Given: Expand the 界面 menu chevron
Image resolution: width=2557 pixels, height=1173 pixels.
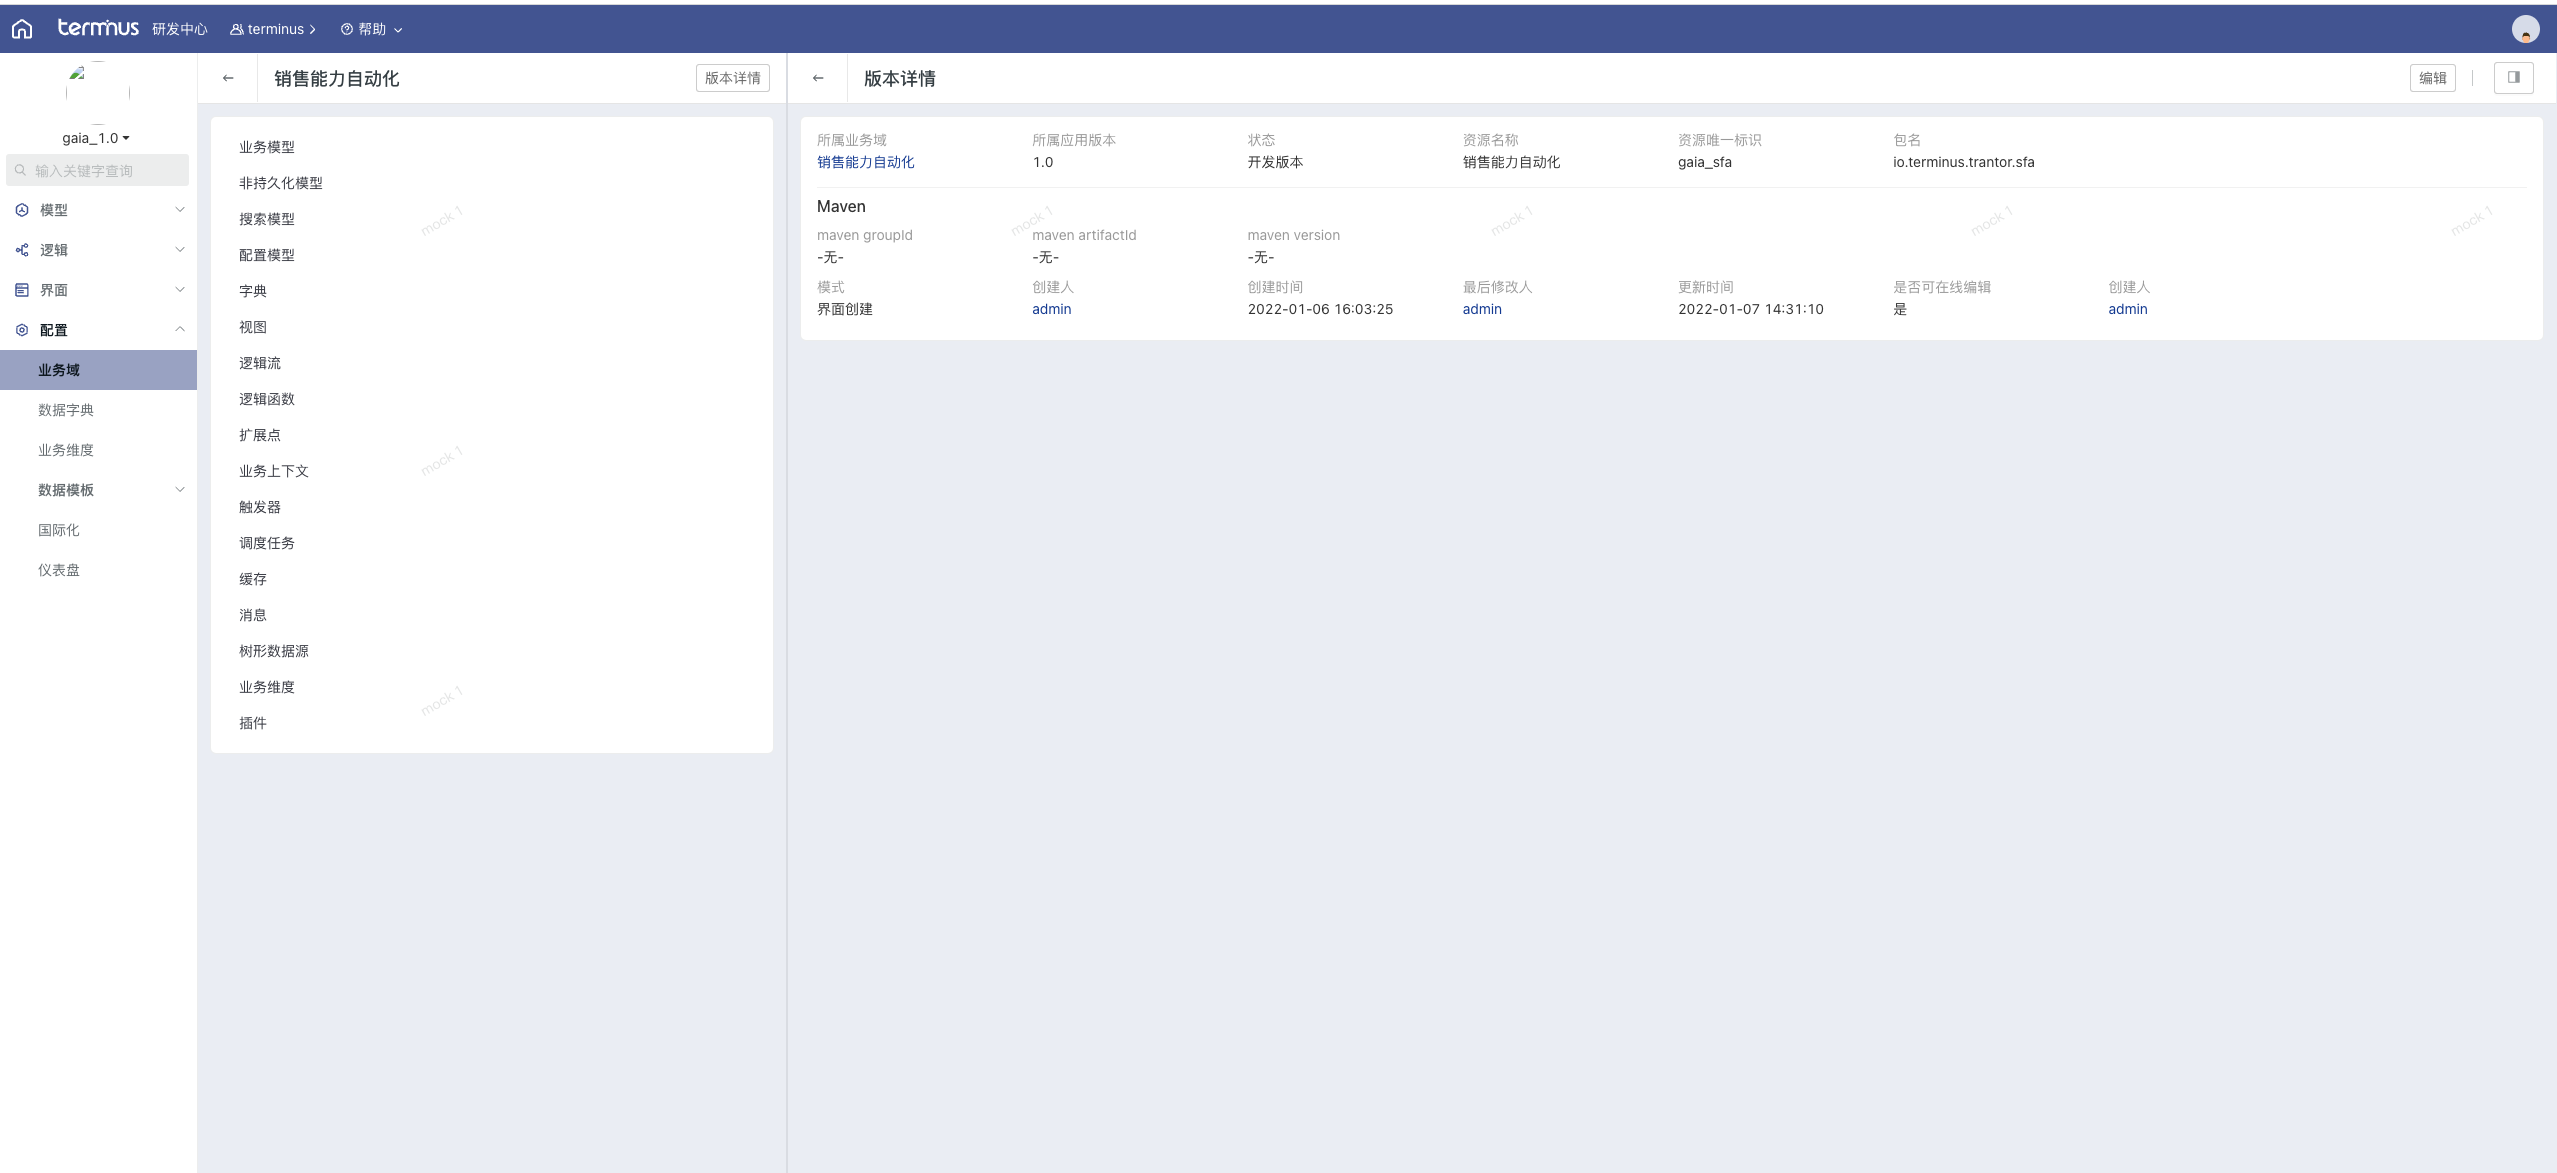Looking at the screenshot, I should pyautogui.click(x=180, y=289).
